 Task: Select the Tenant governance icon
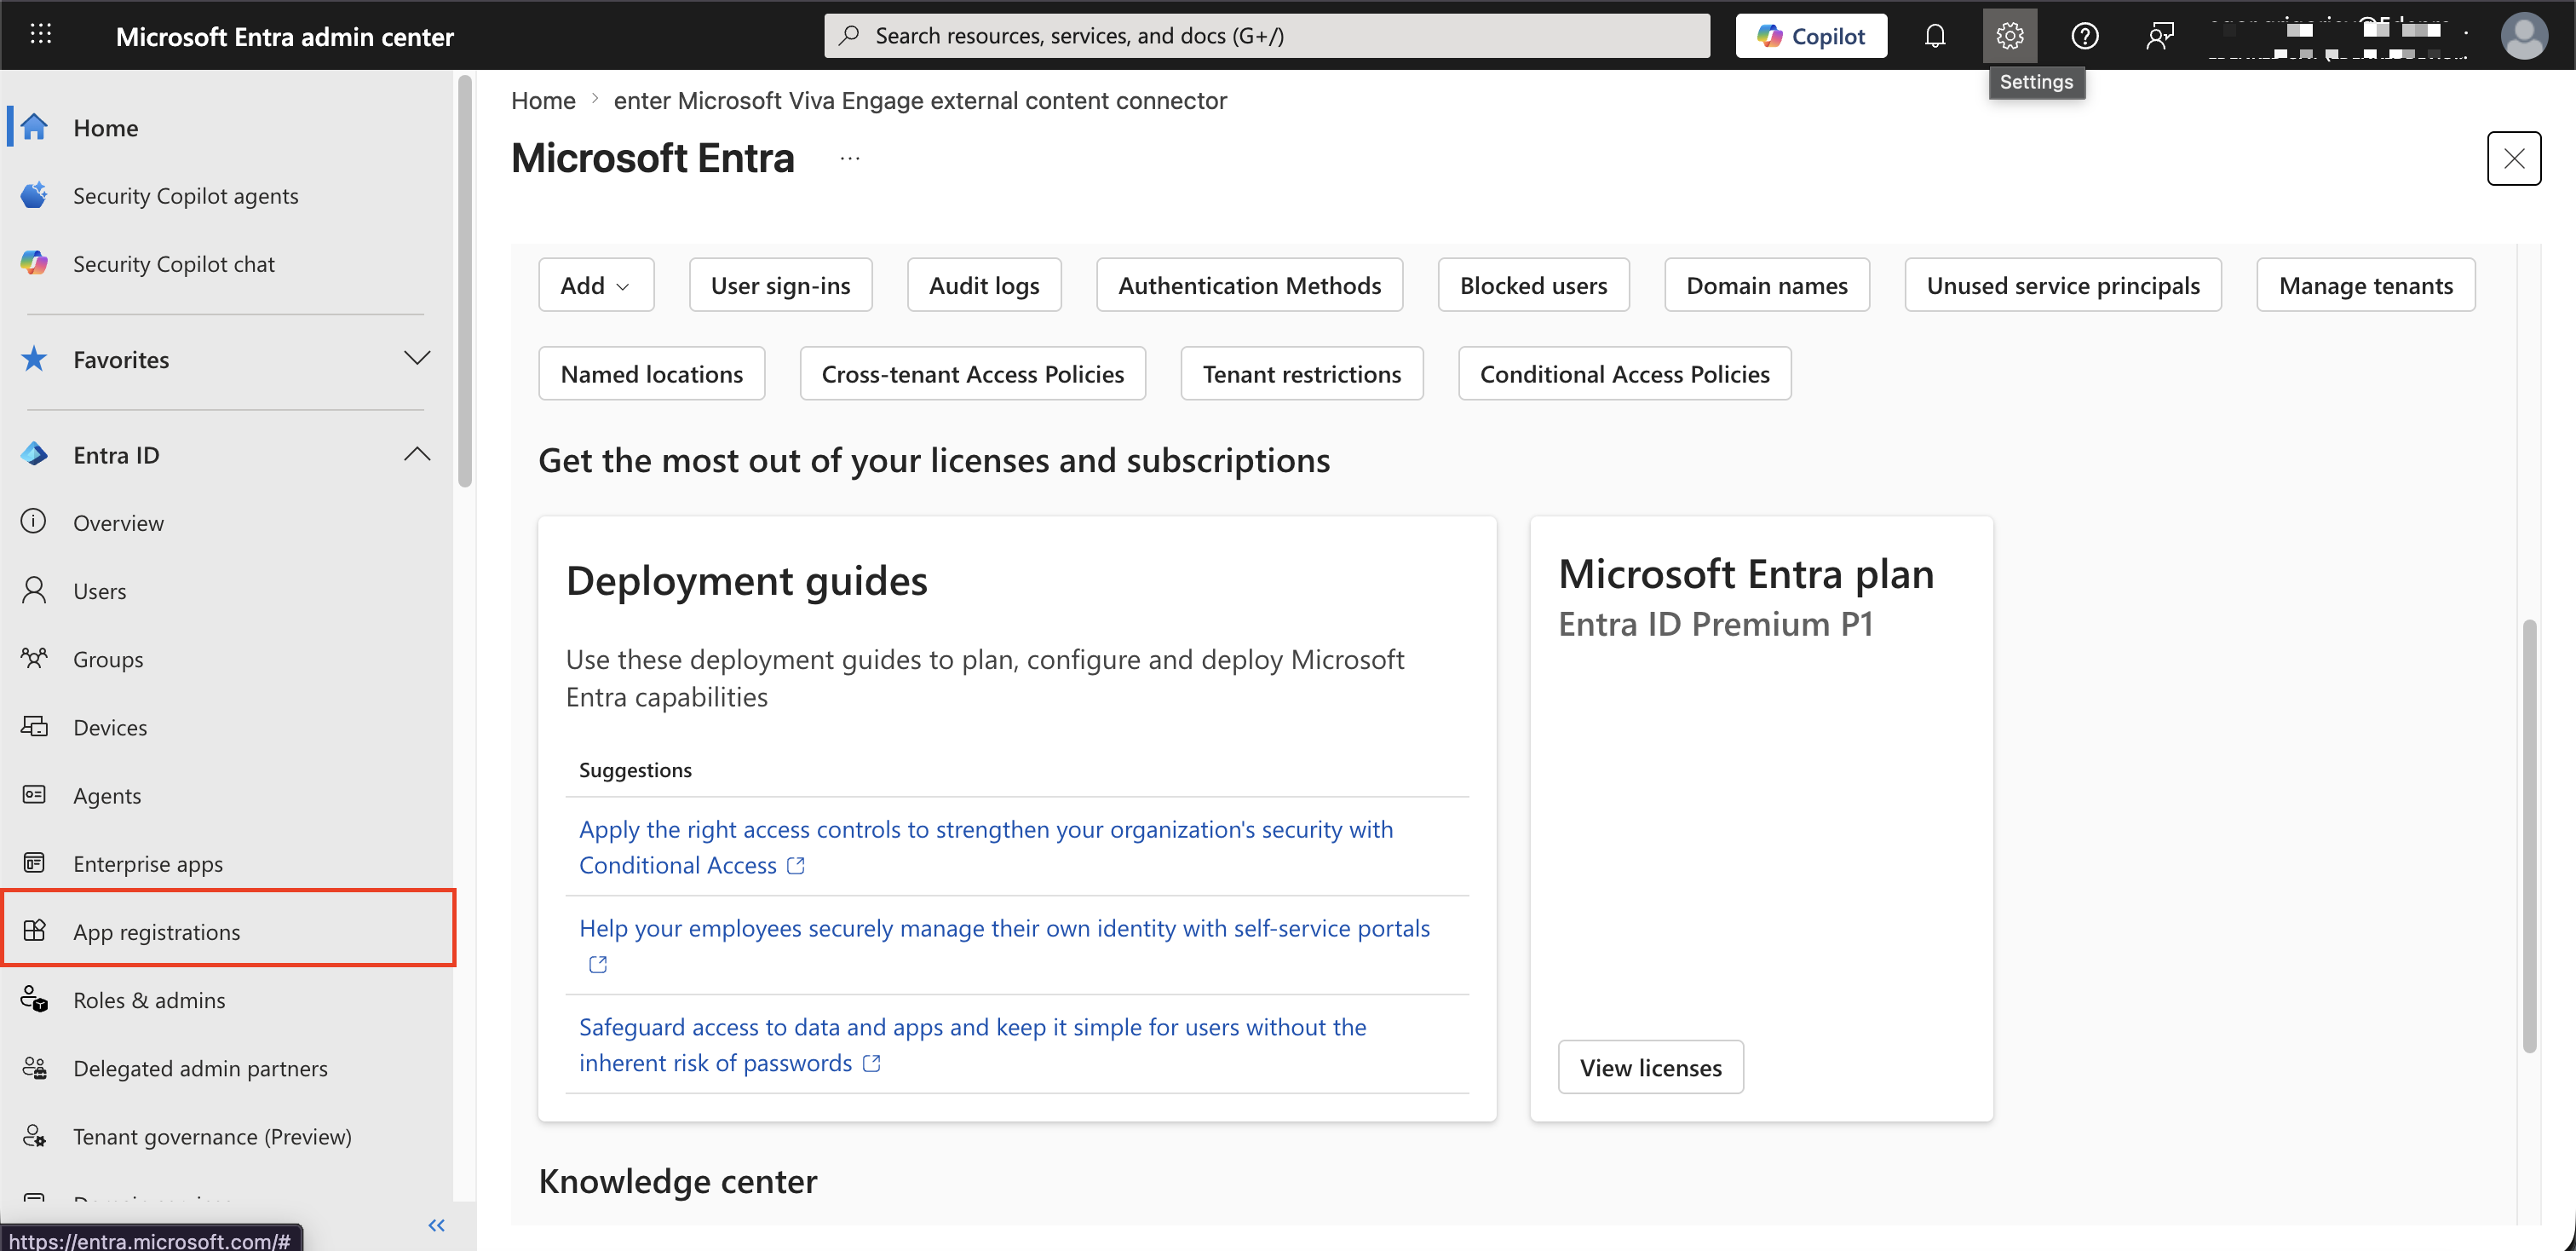tap(34, 1135)
